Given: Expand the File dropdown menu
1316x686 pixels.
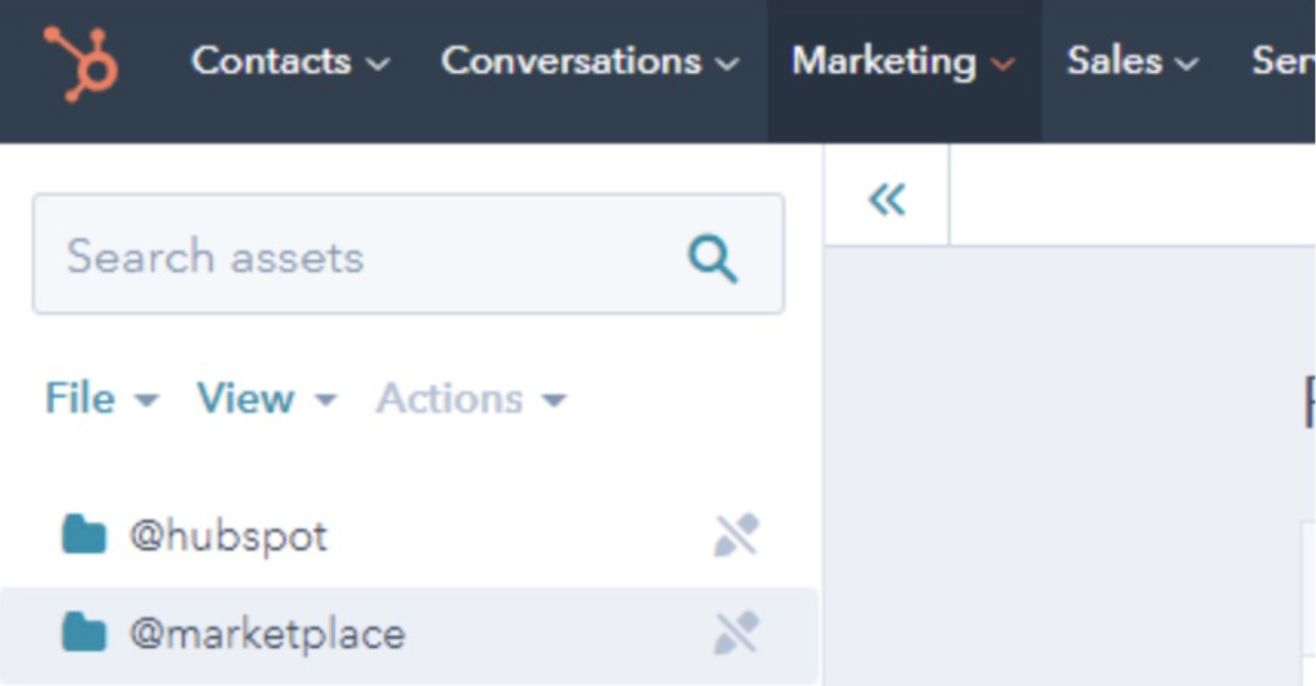Looking at the screenshot, I should pos(101,399).
